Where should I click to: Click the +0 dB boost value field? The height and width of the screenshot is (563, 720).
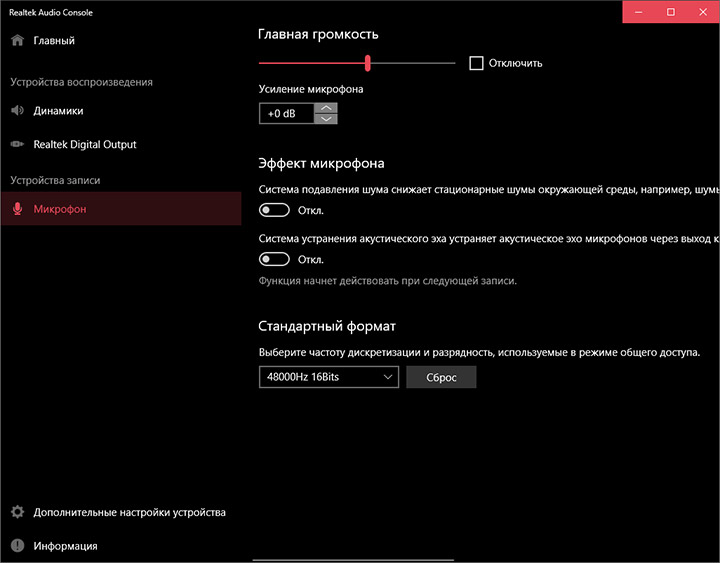pos(287,113)
